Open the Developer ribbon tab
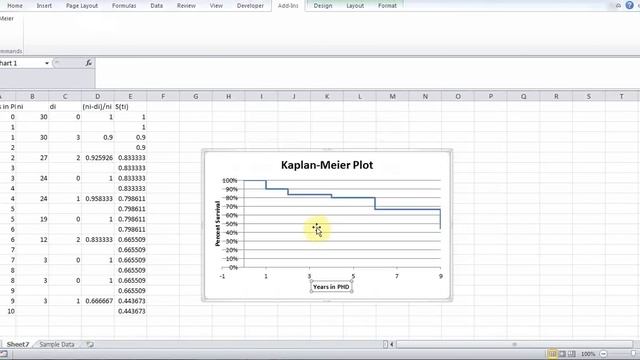The height and width of the screenshot is (360, 640). pos(250,6)
